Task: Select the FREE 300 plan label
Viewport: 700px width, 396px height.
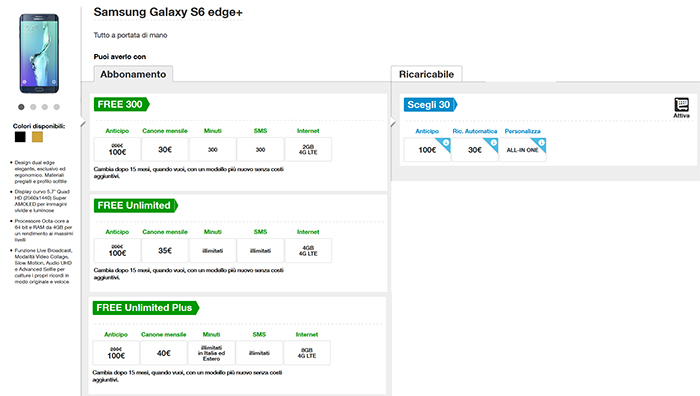Action: click(x=121, y=104)
